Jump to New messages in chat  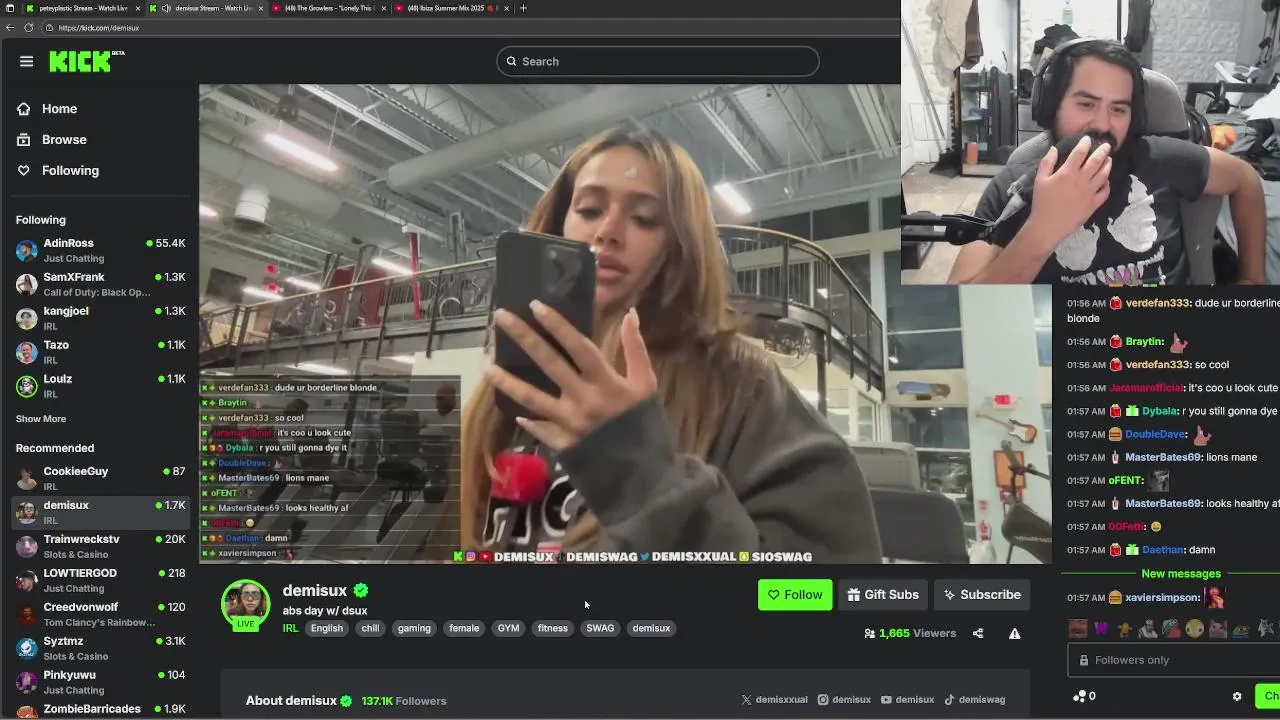tap(1181, 574)
